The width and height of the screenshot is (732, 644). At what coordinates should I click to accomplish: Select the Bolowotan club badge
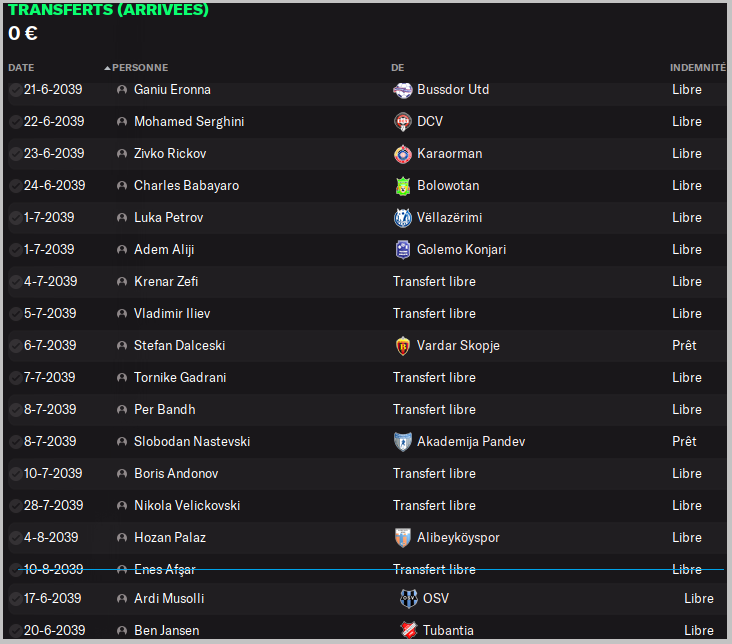[402, 186]
